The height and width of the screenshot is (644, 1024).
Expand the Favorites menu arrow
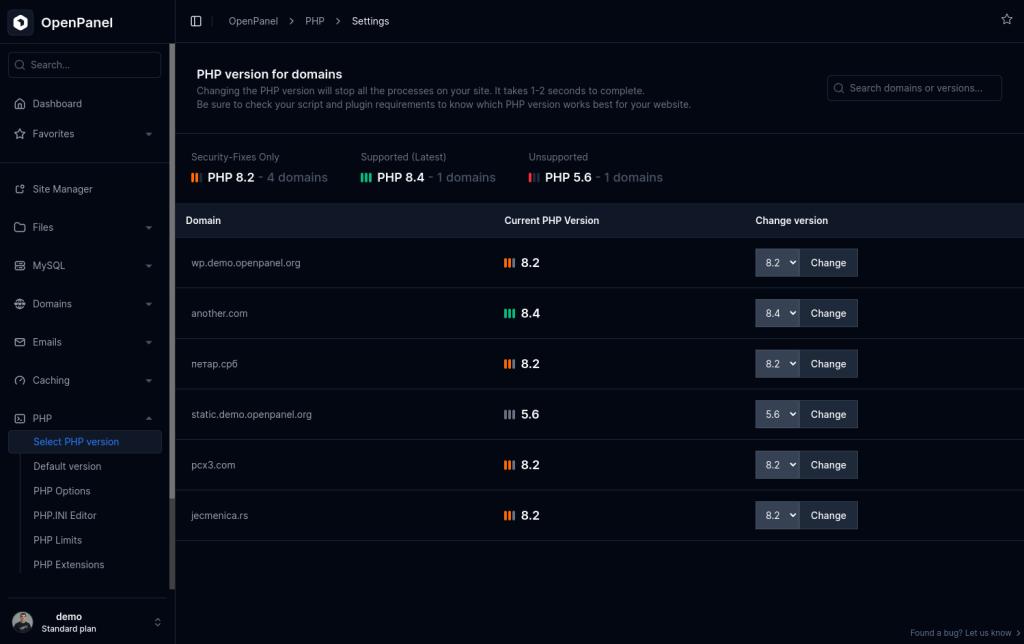[149, 134]
